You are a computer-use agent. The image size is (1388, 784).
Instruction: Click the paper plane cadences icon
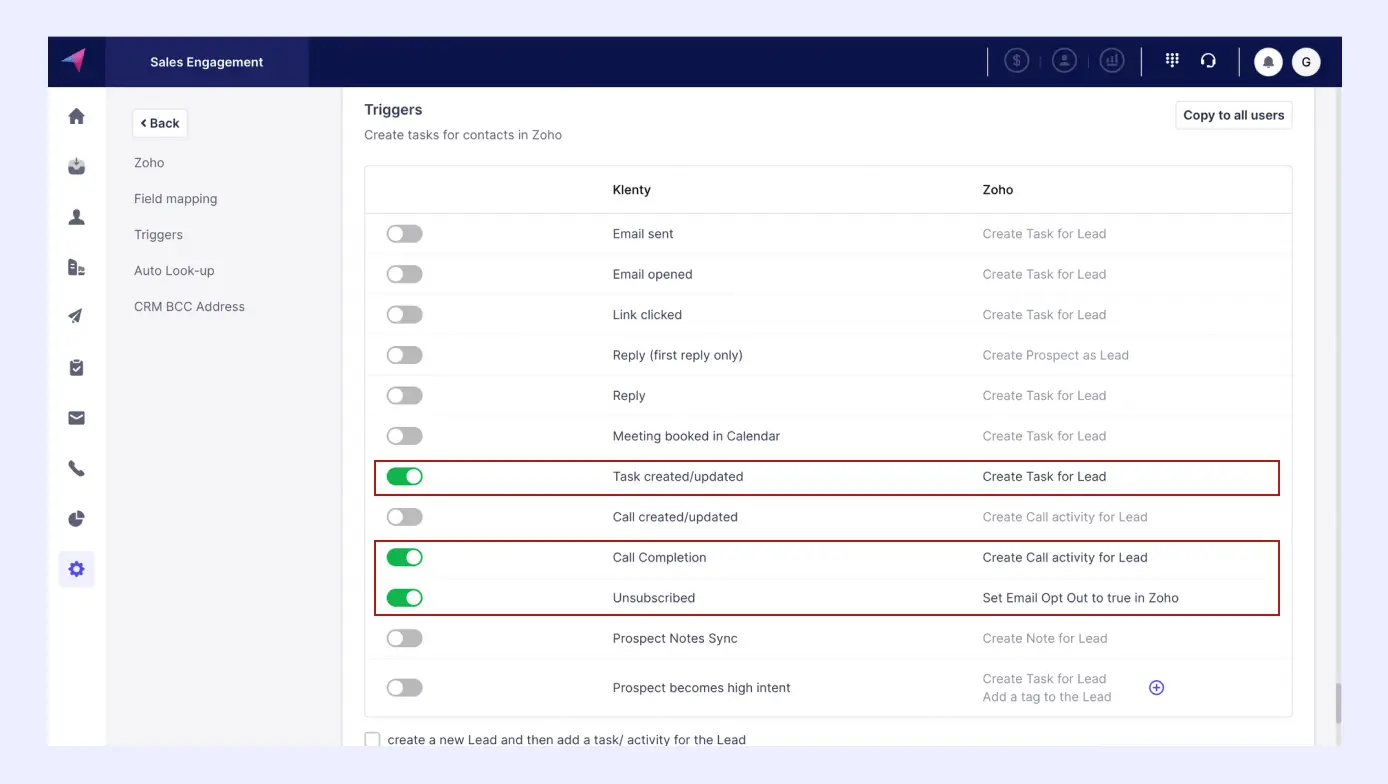pos(76,317)
